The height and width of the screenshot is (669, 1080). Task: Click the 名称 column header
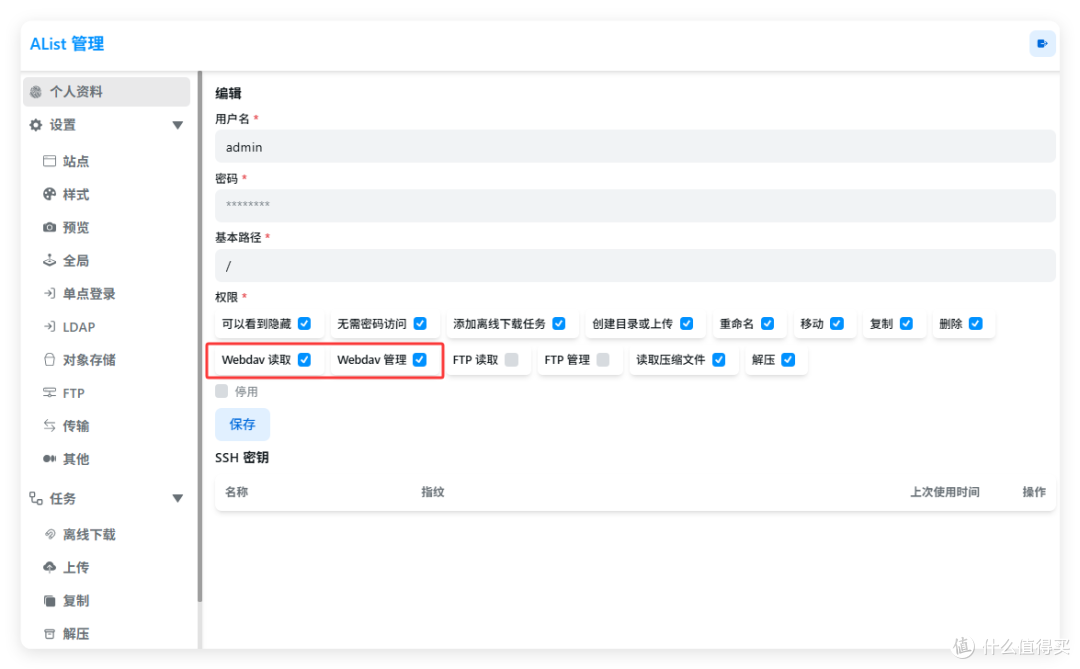point(236,492)
